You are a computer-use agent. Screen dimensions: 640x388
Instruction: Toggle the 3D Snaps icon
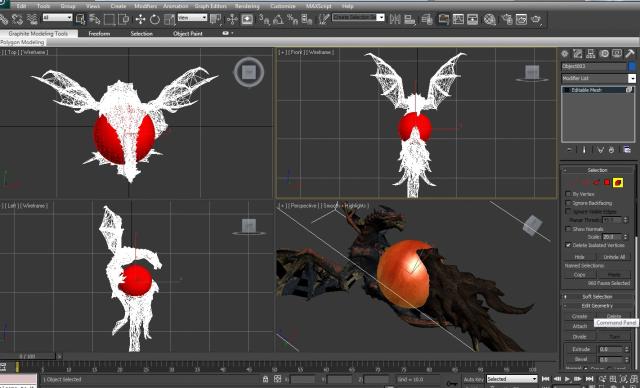(264, 19)
